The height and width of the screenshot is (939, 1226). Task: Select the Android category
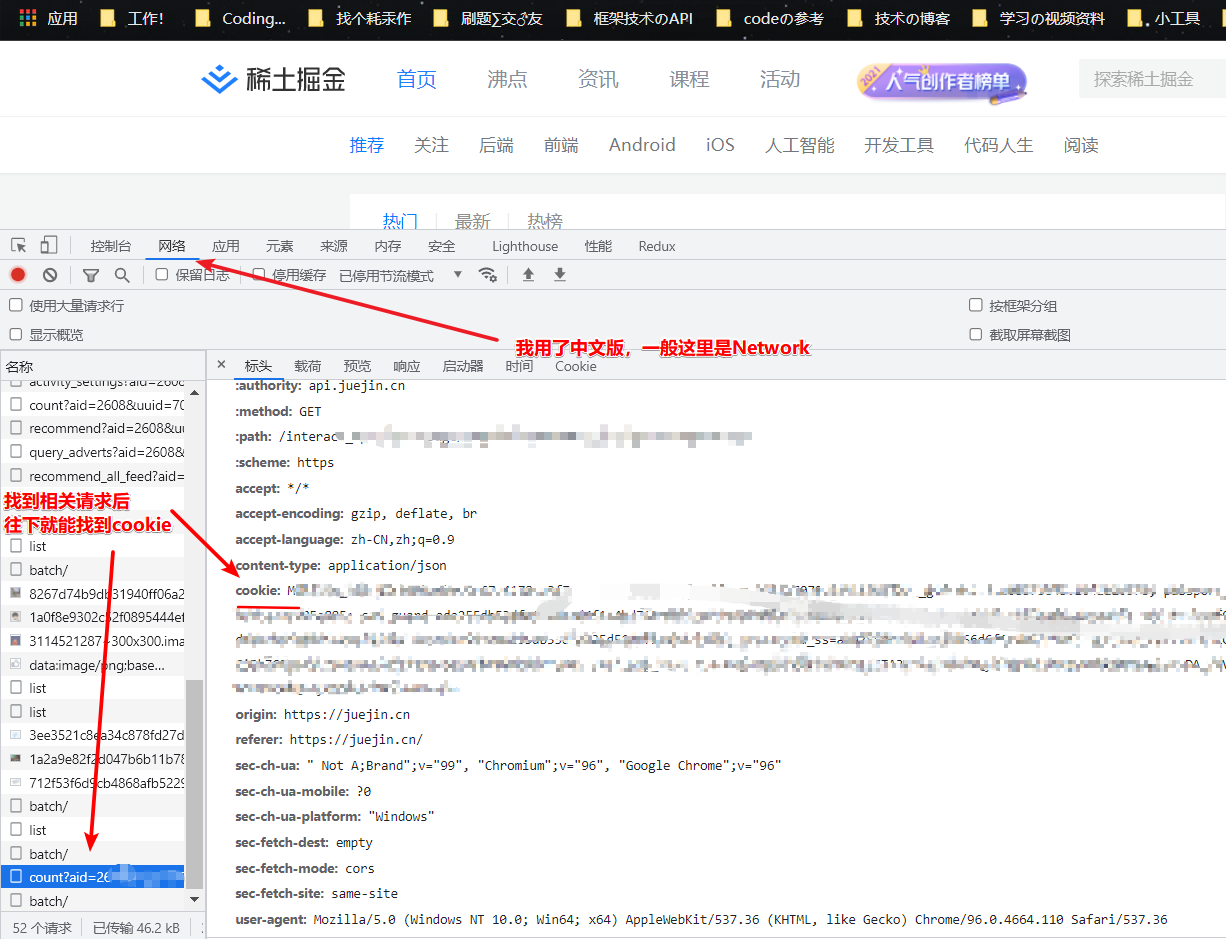(x=642, y=145)
